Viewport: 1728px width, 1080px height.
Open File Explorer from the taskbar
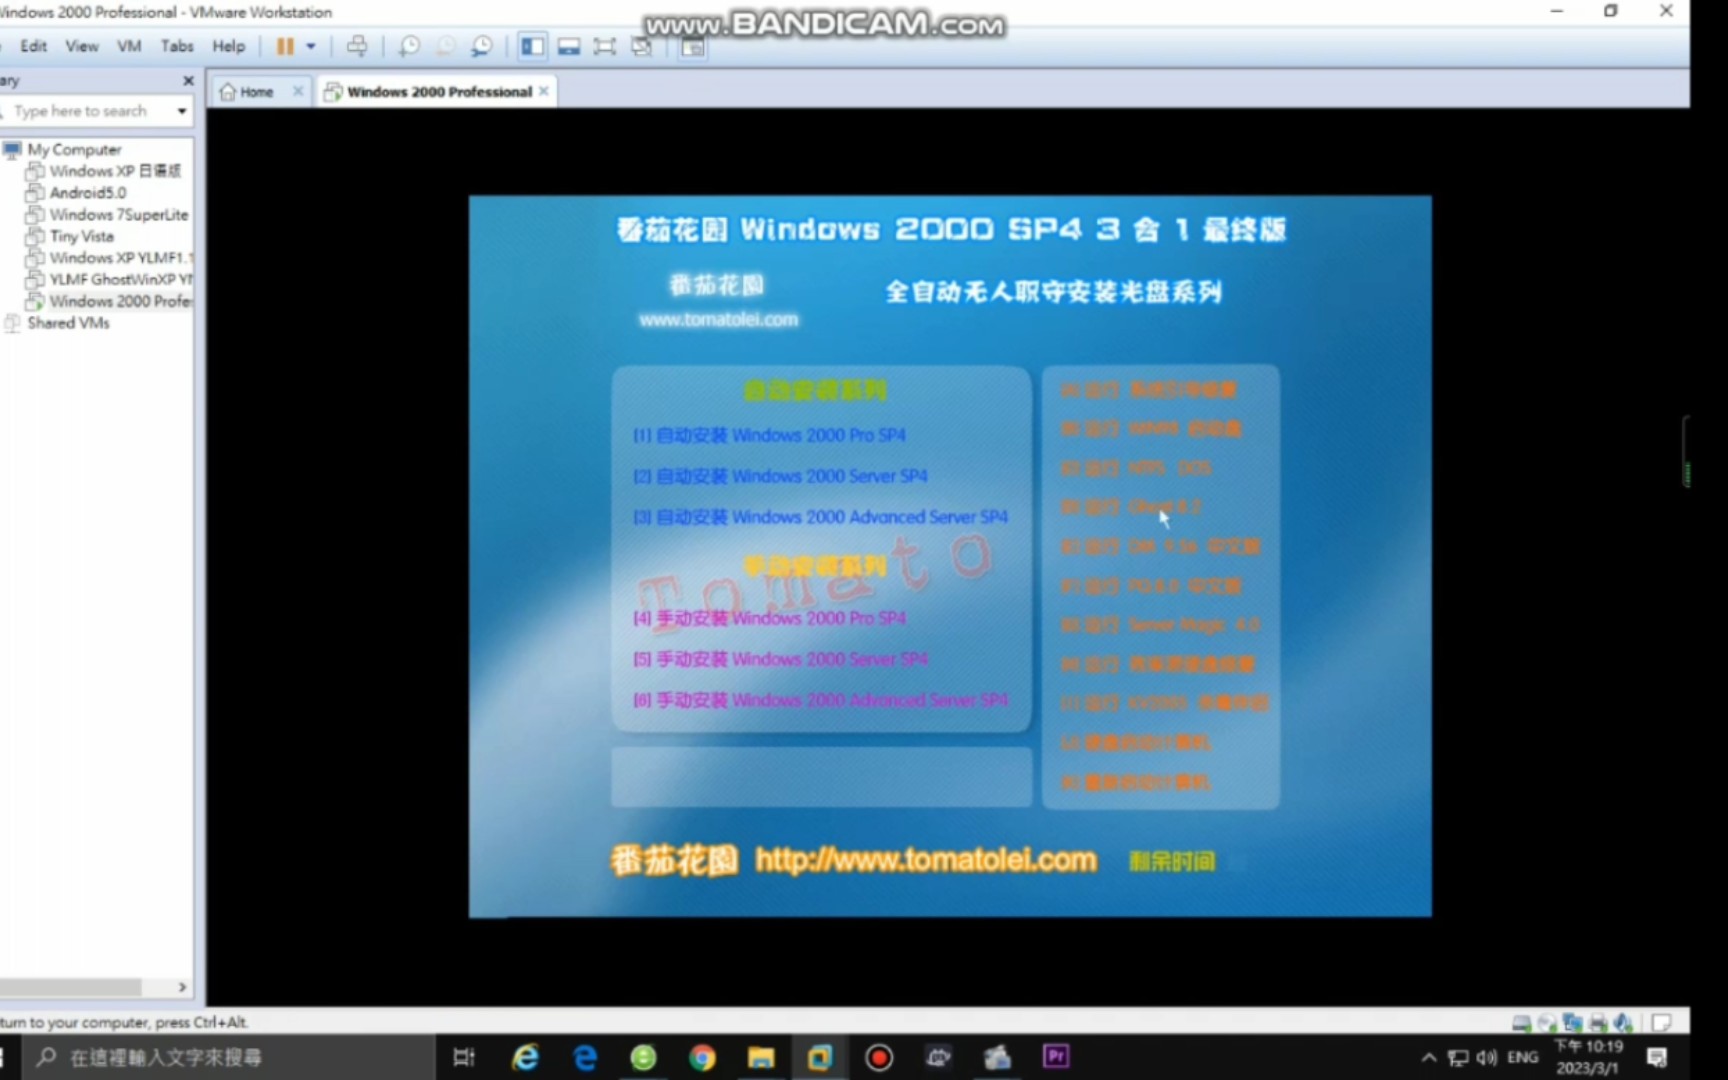click(761, 1057)
